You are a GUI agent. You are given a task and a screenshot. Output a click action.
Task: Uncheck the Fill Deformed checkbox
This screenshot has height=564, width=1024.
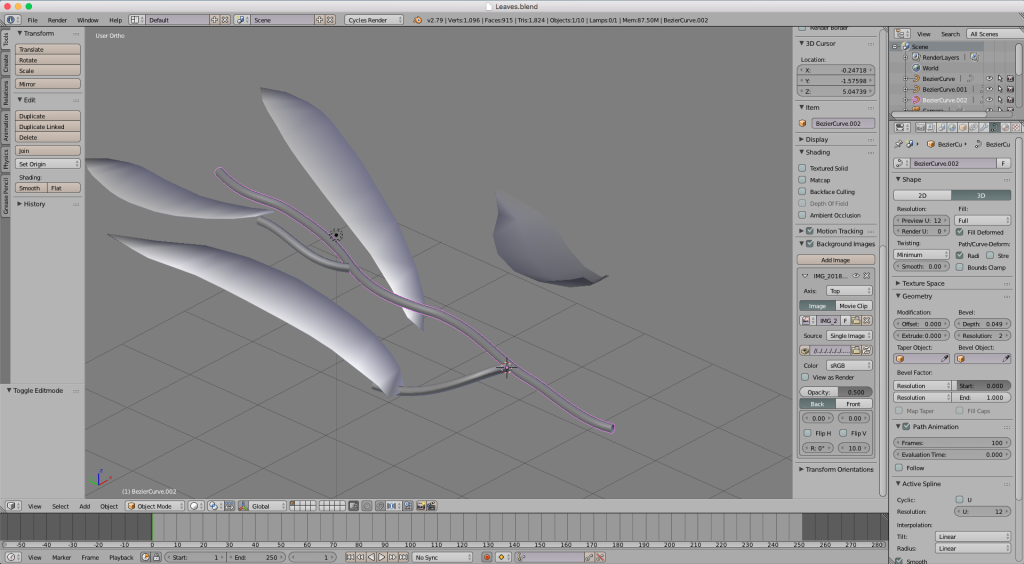959,232
